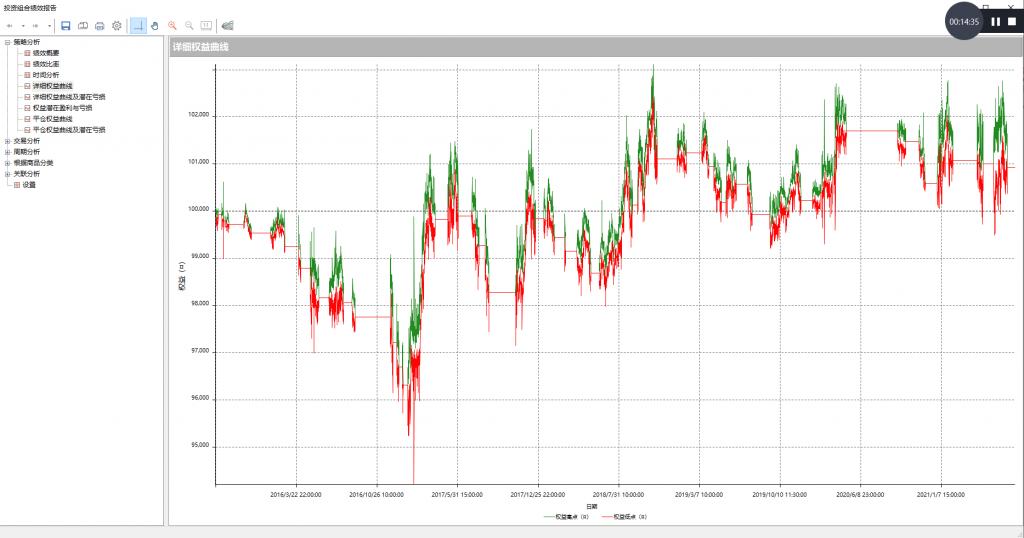Click the 102,000 y-axis label
This screenshot has width=1024, height=538.
tap(199, 115)
